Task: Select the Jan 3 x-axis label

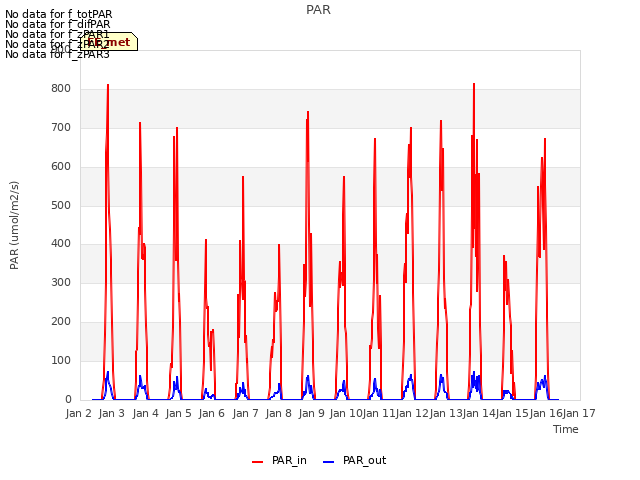Action: pos(111,413)
